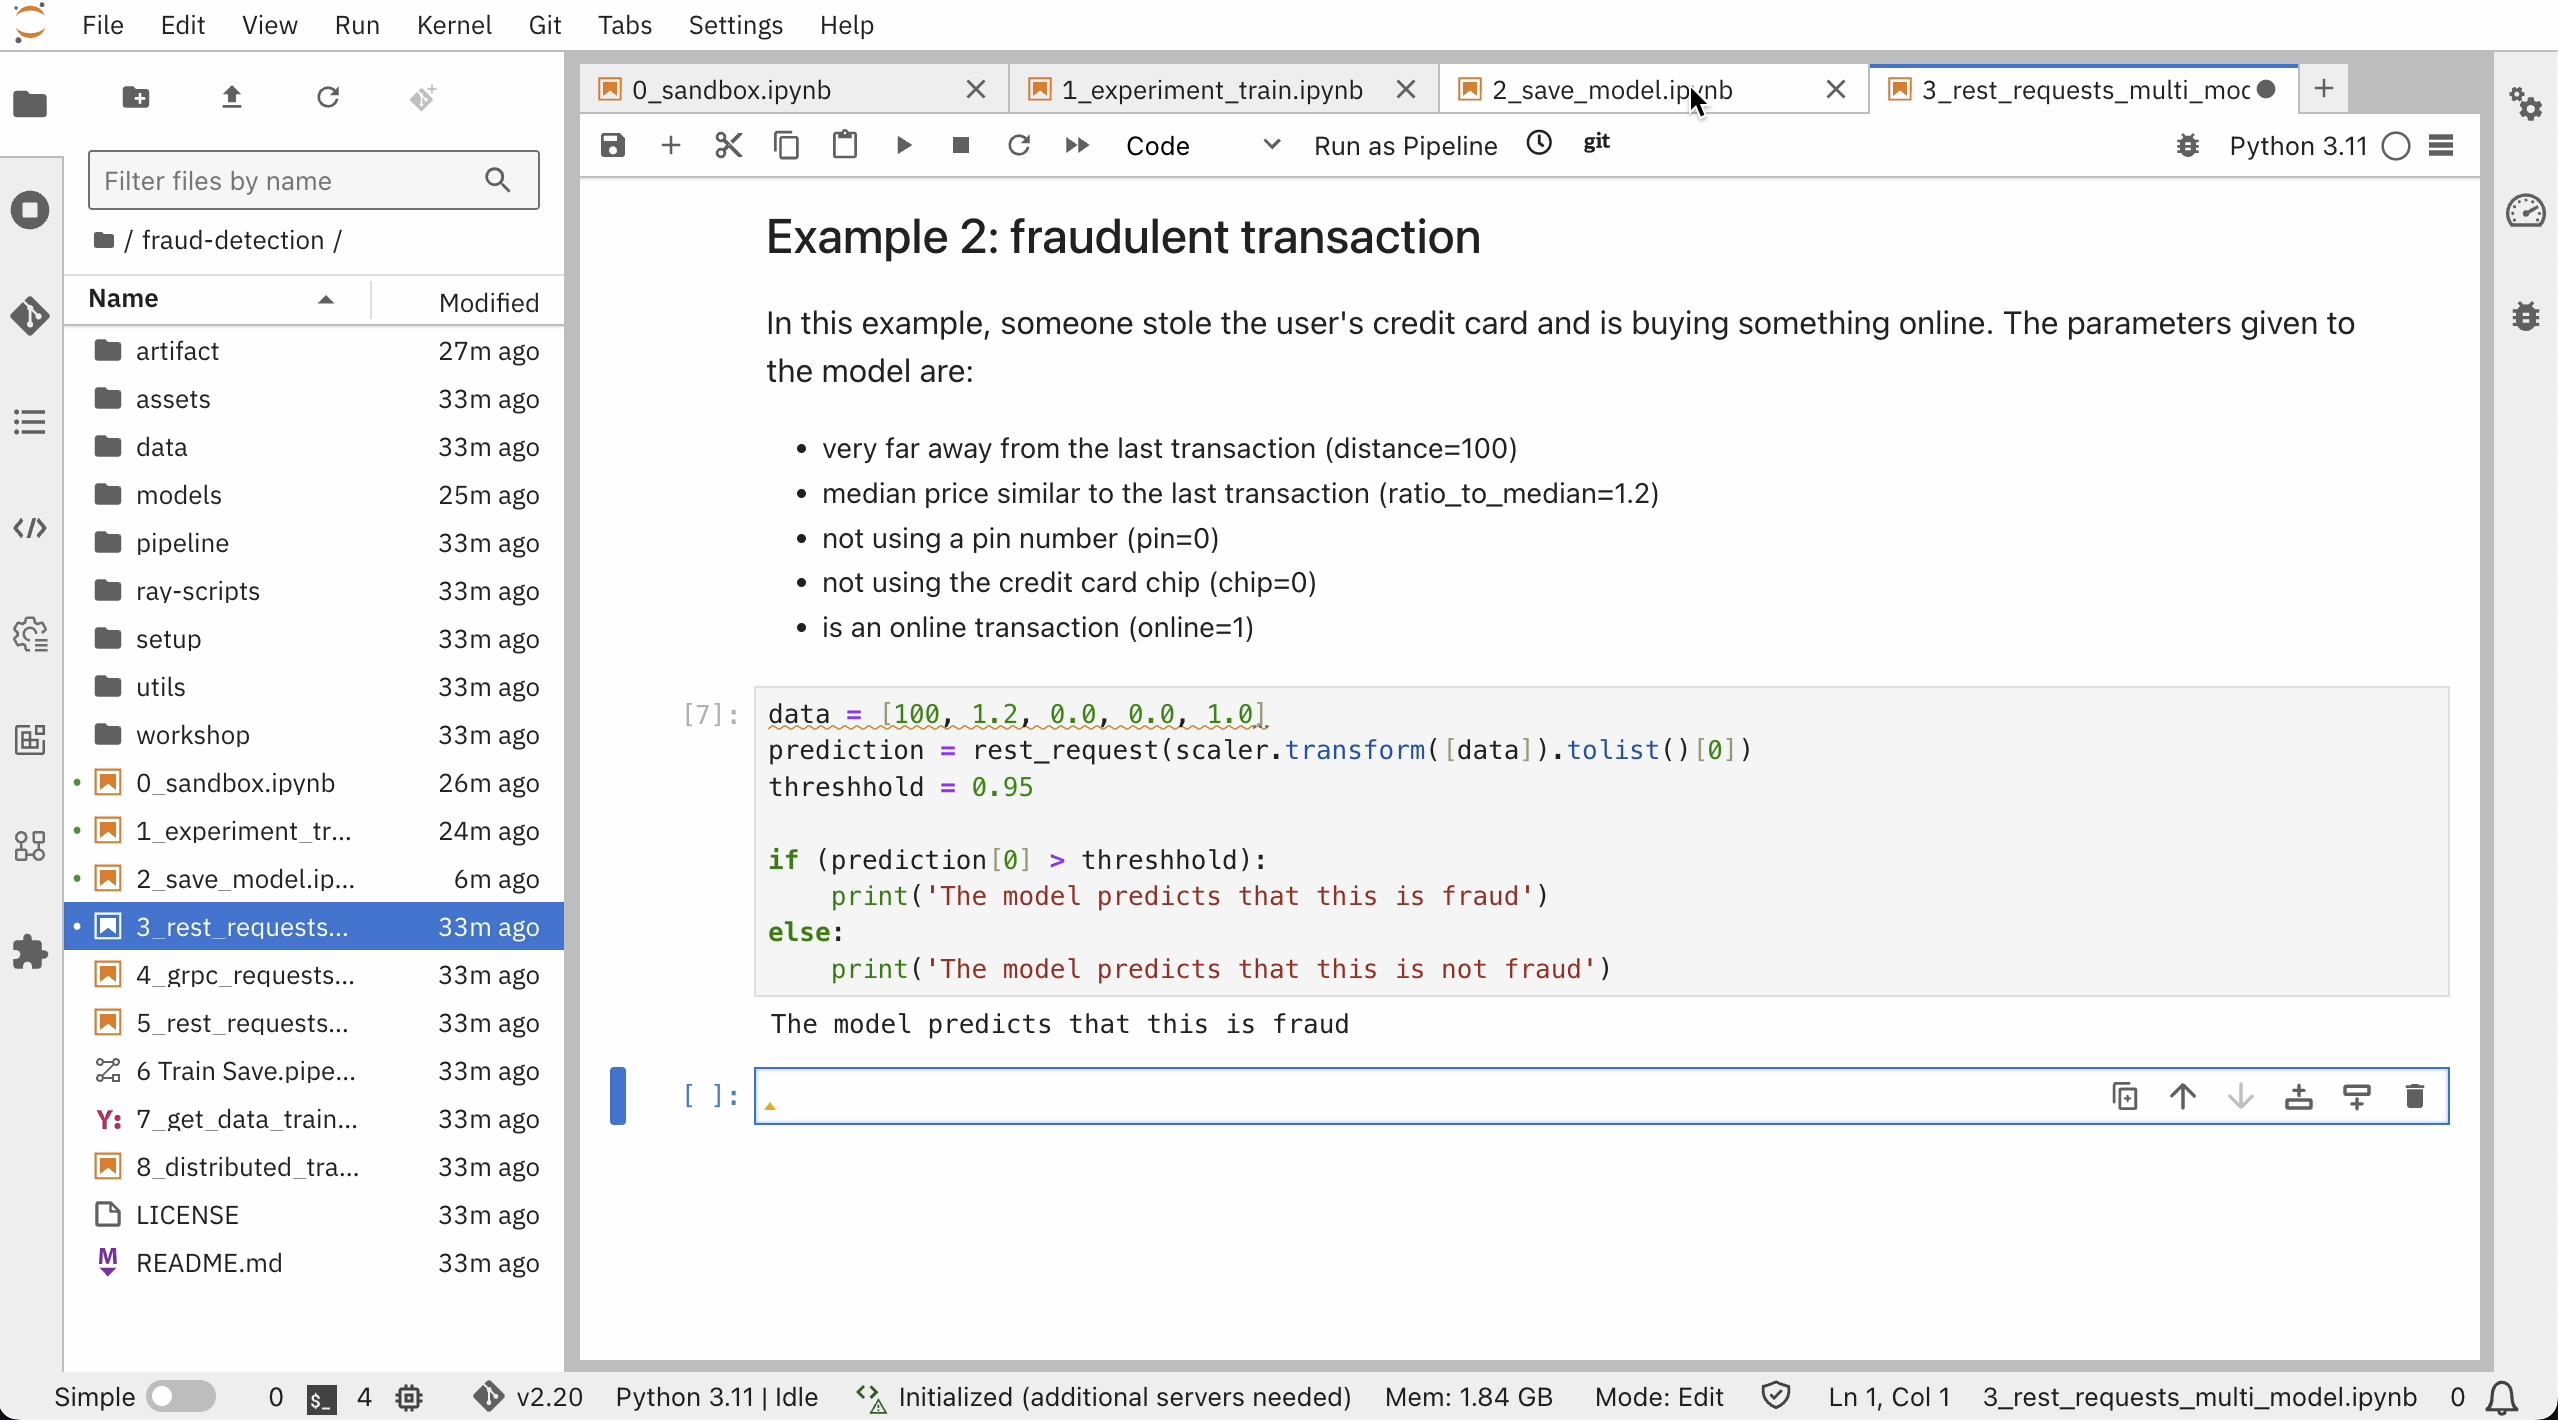
Task: Open the Git sidebar panel icon
Action: coord(30,316)
